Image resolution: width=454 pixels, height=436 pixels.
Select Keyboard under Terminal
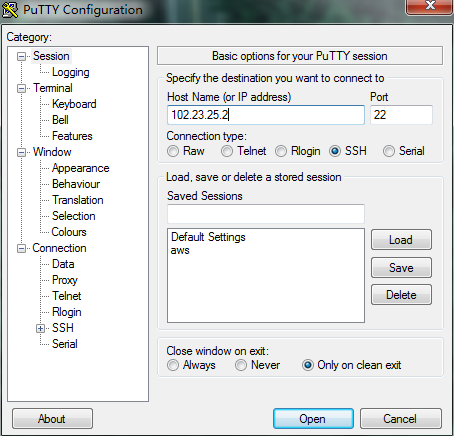74,104
